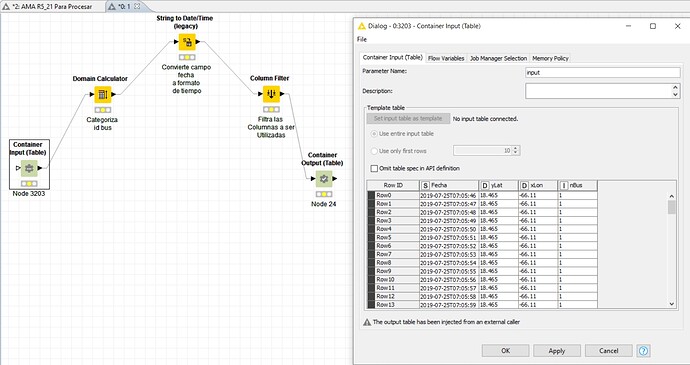Close the Container Input dialog window
This screenshot has height=365, width=690.
(x=677, y=26)
